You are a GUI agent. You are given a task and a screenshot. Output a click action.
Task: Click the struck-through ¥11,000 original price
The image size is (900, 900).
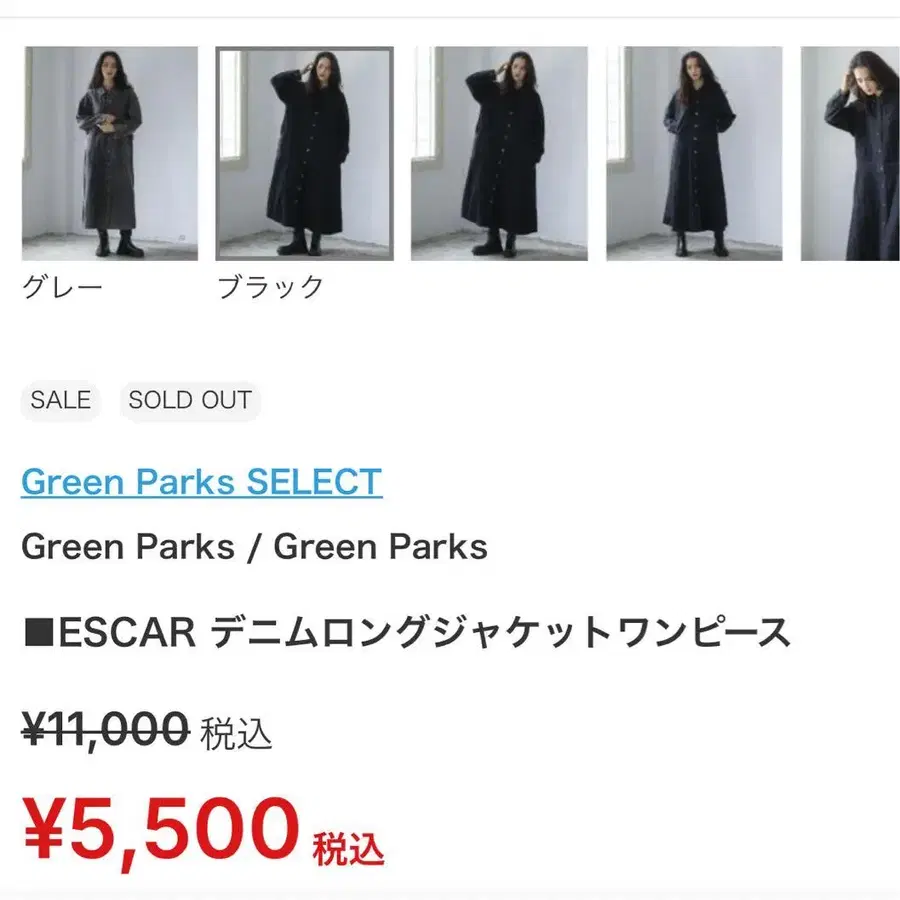(106, 728)
